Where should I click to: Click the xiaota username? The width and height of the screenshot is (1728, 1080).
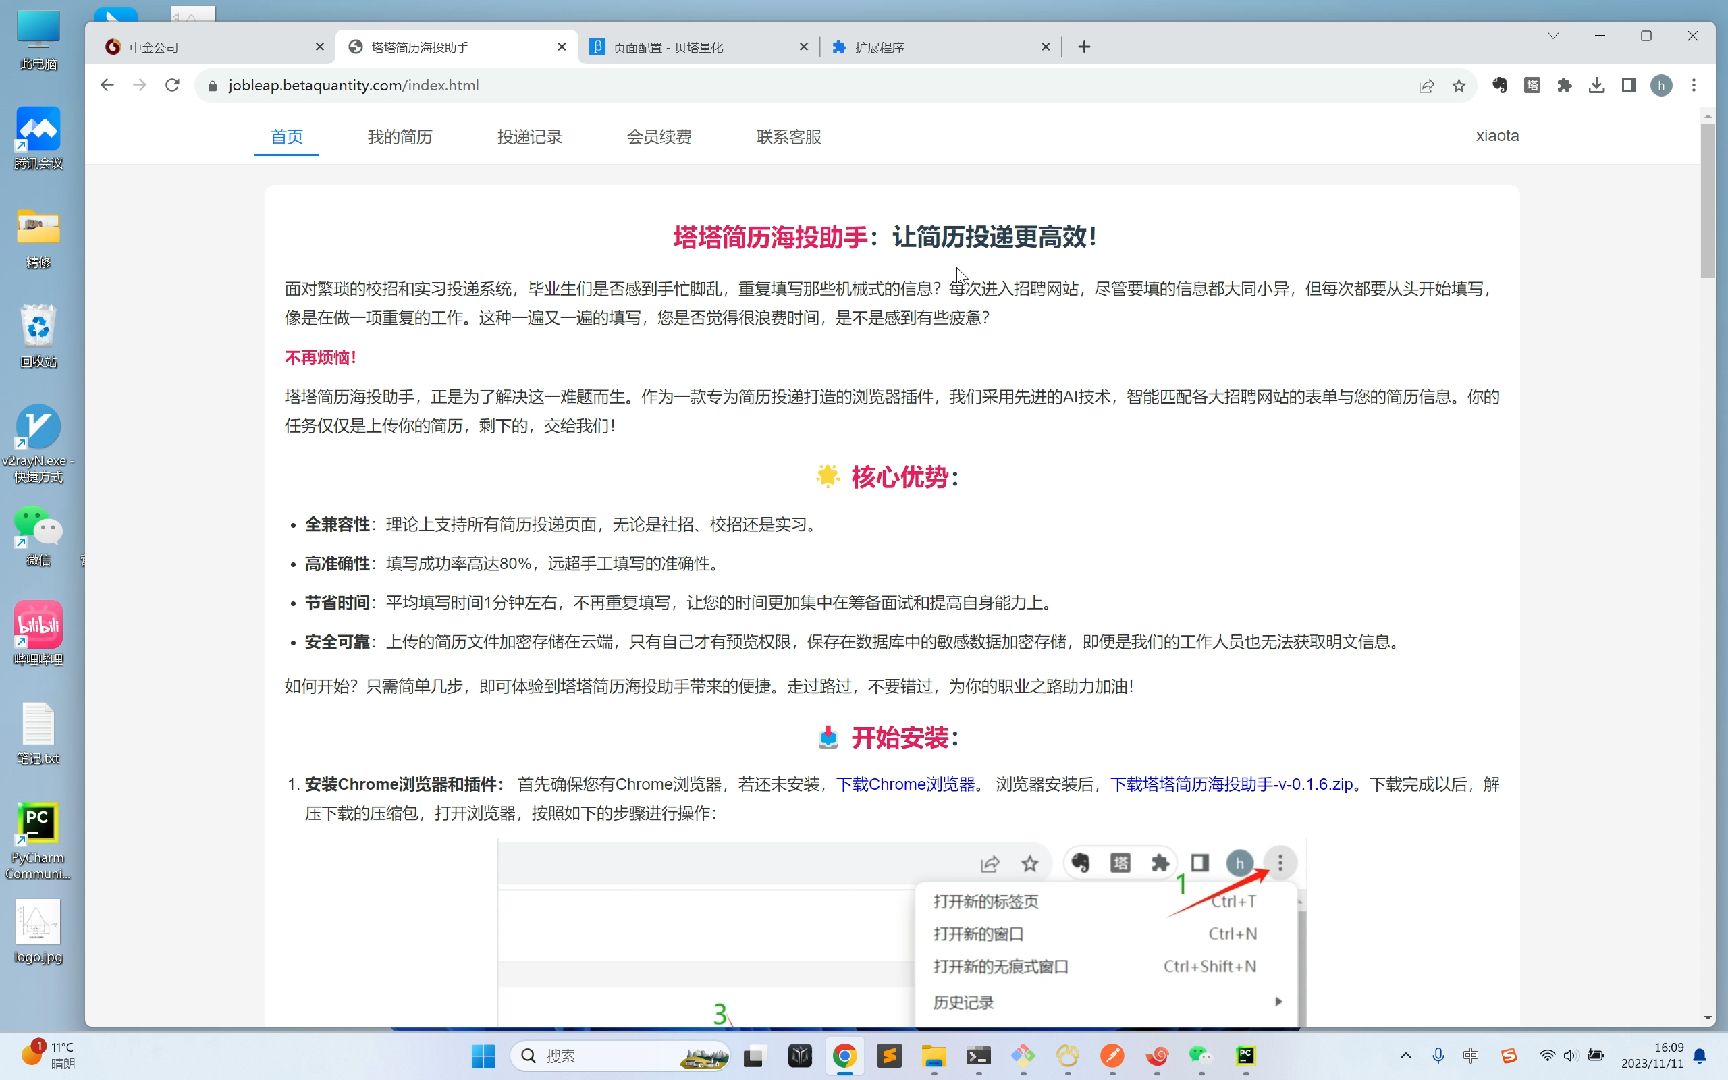pyautogui.click(x=1497, y=136)
